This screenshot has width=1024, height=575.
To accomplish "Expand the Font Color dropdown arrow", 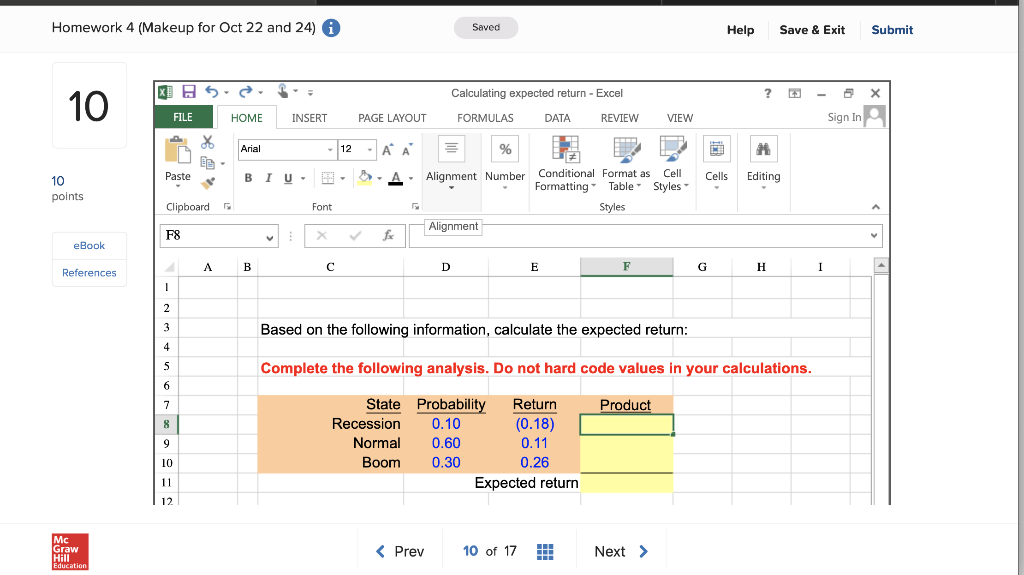I will (x=411, y=178).
